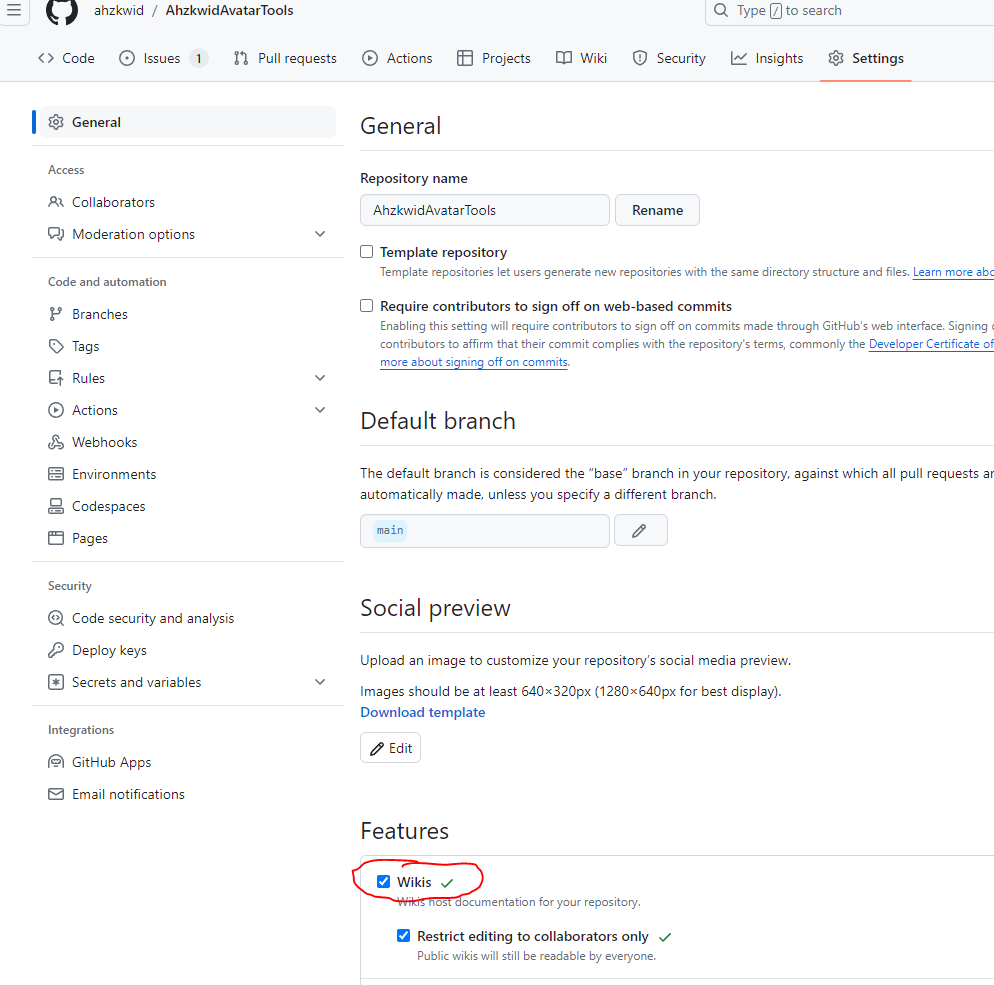Click the Download template link
The image size is (994, 985).
tap(423, 712)
